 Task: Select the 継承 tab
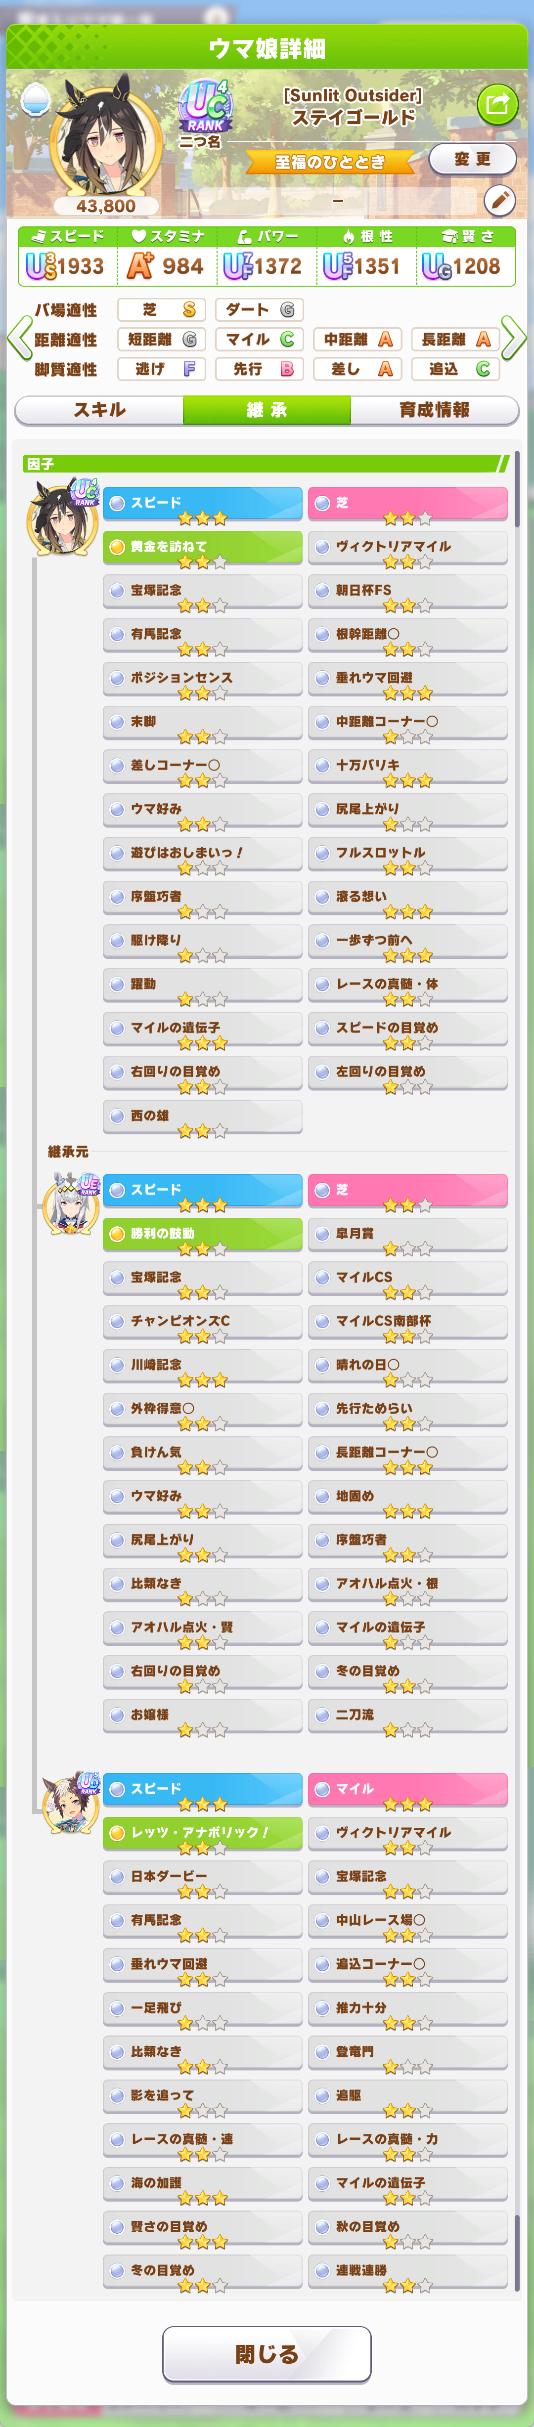point(267,410)
